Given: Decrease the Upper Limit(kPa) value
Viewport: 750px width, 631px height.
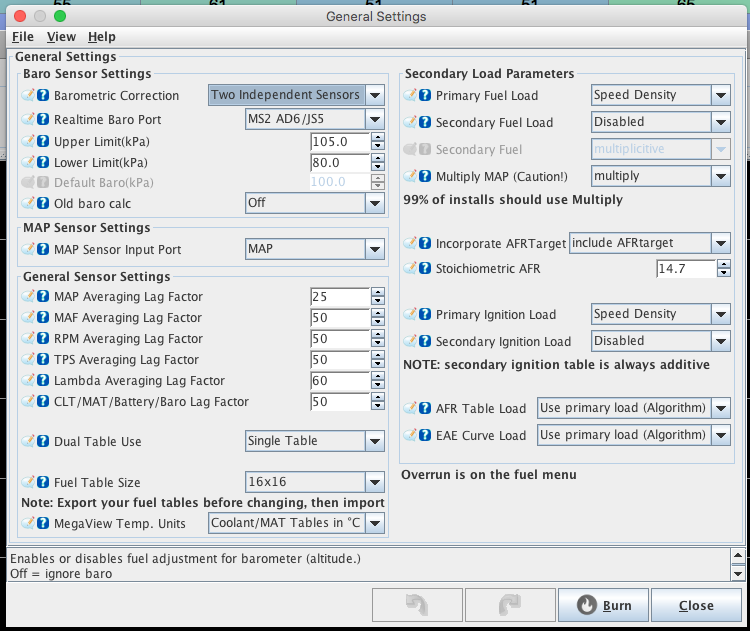Looking at the screenshot, I should pyautogui.click(x=378, y=146).
